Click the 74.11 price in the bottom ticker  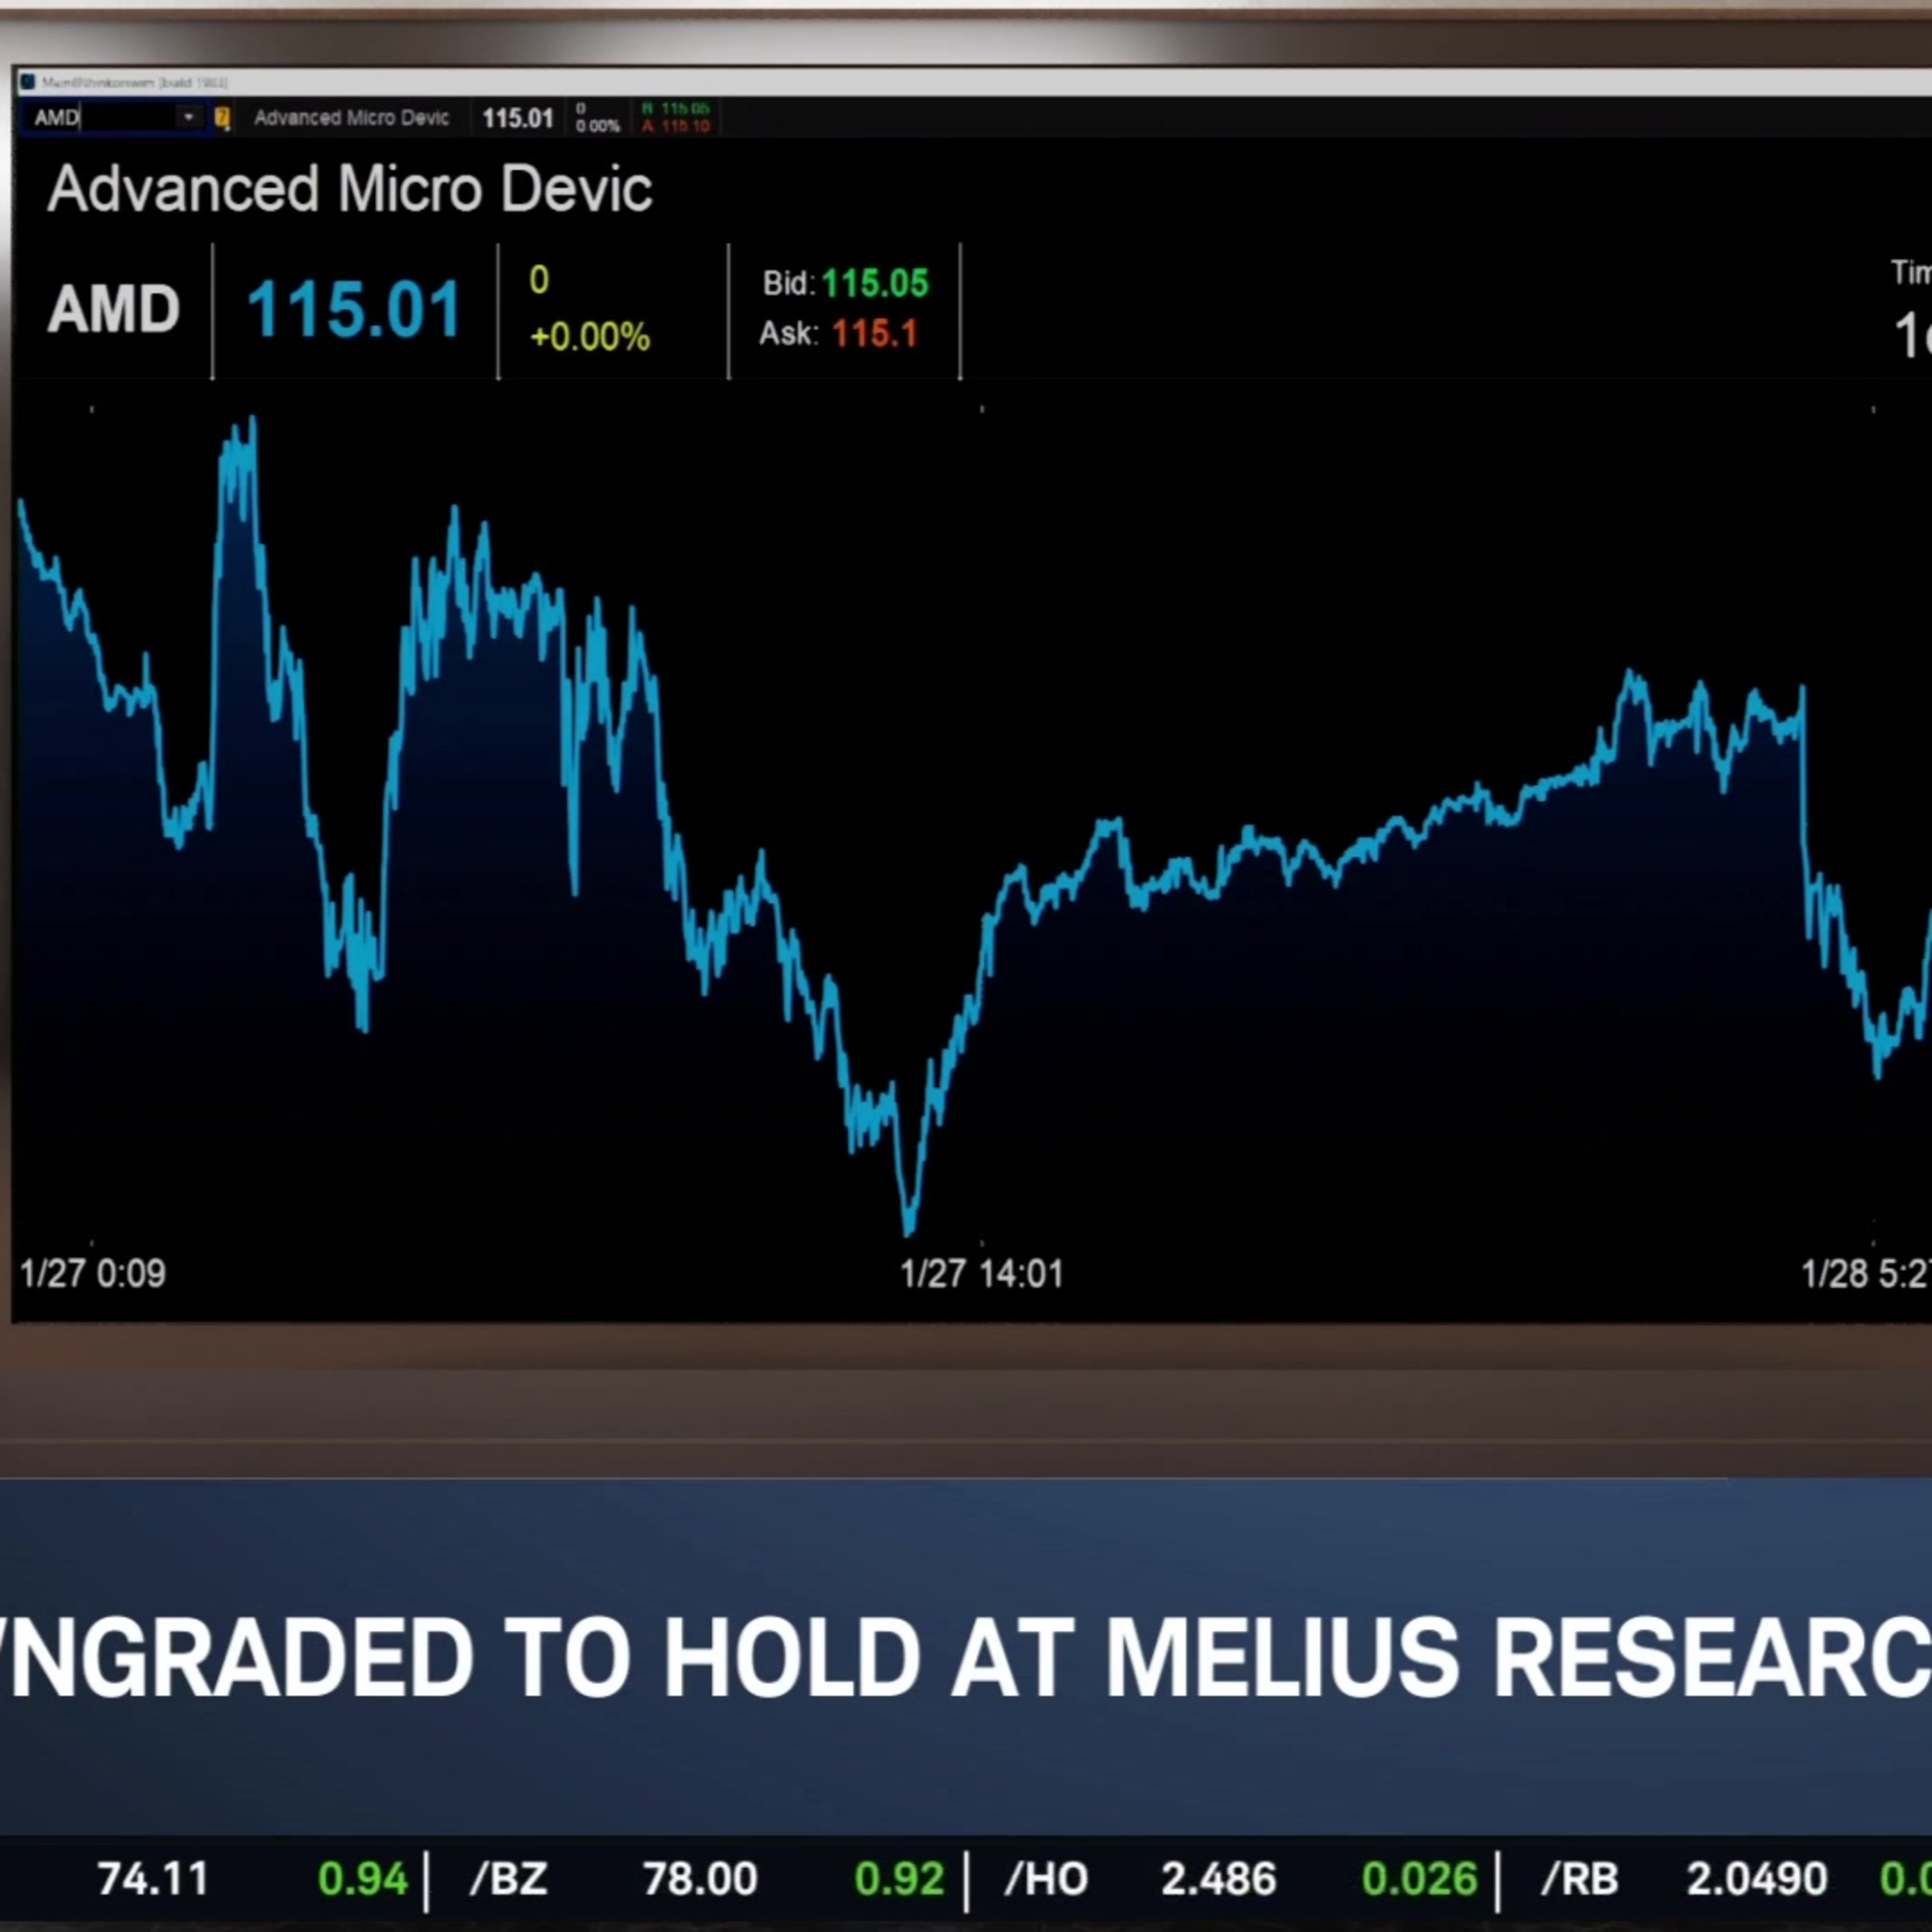tap(153, 1879)
